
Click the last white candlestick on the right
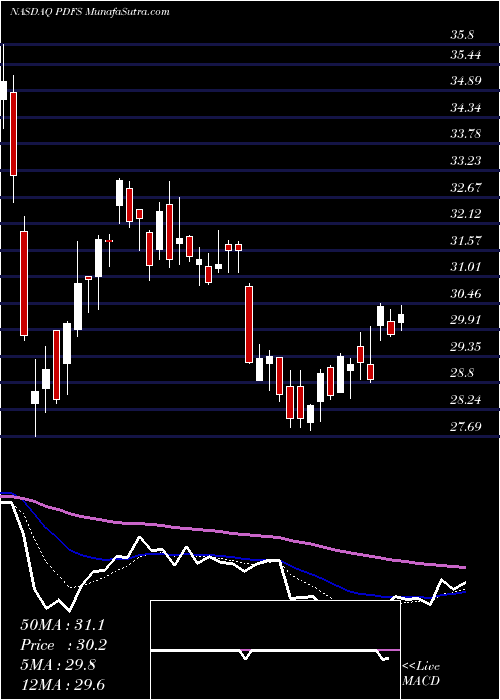tap(401, 318)
